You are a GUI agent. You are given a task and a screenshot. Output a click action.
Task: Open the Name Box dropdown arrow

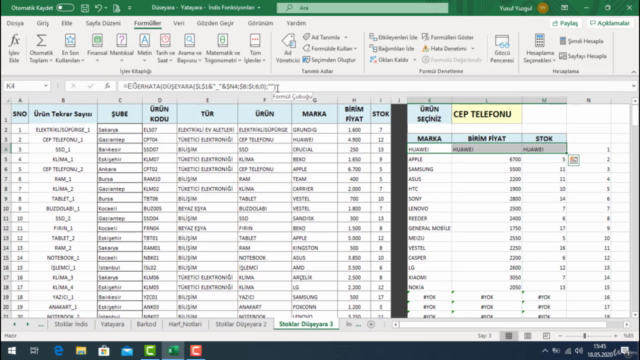click(46, 86)
